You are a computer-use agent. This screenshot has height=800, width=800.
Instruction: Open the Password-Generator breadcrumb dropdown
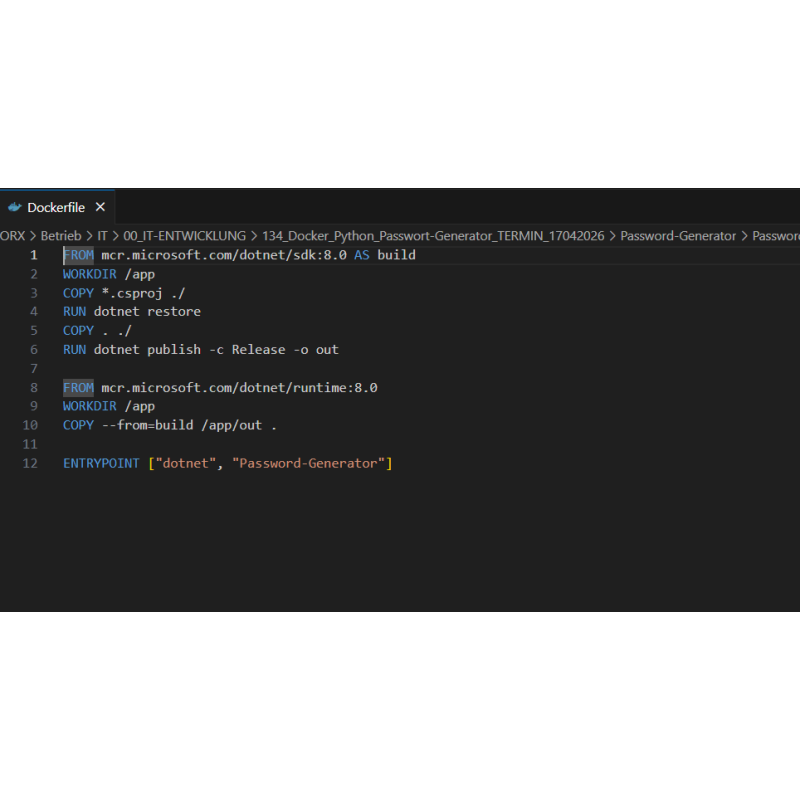[676, 235]
